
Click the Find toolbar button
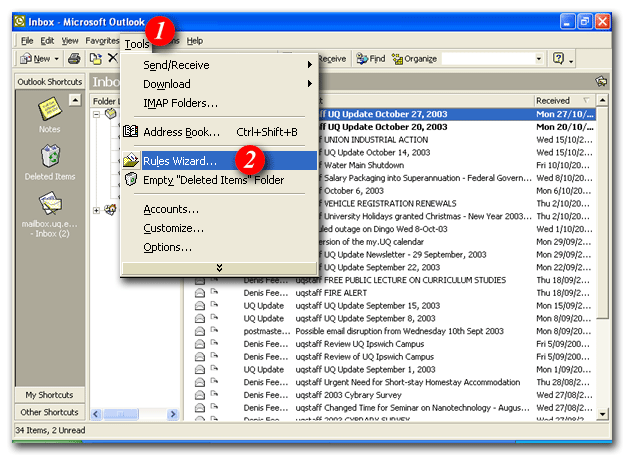point(370,59)
